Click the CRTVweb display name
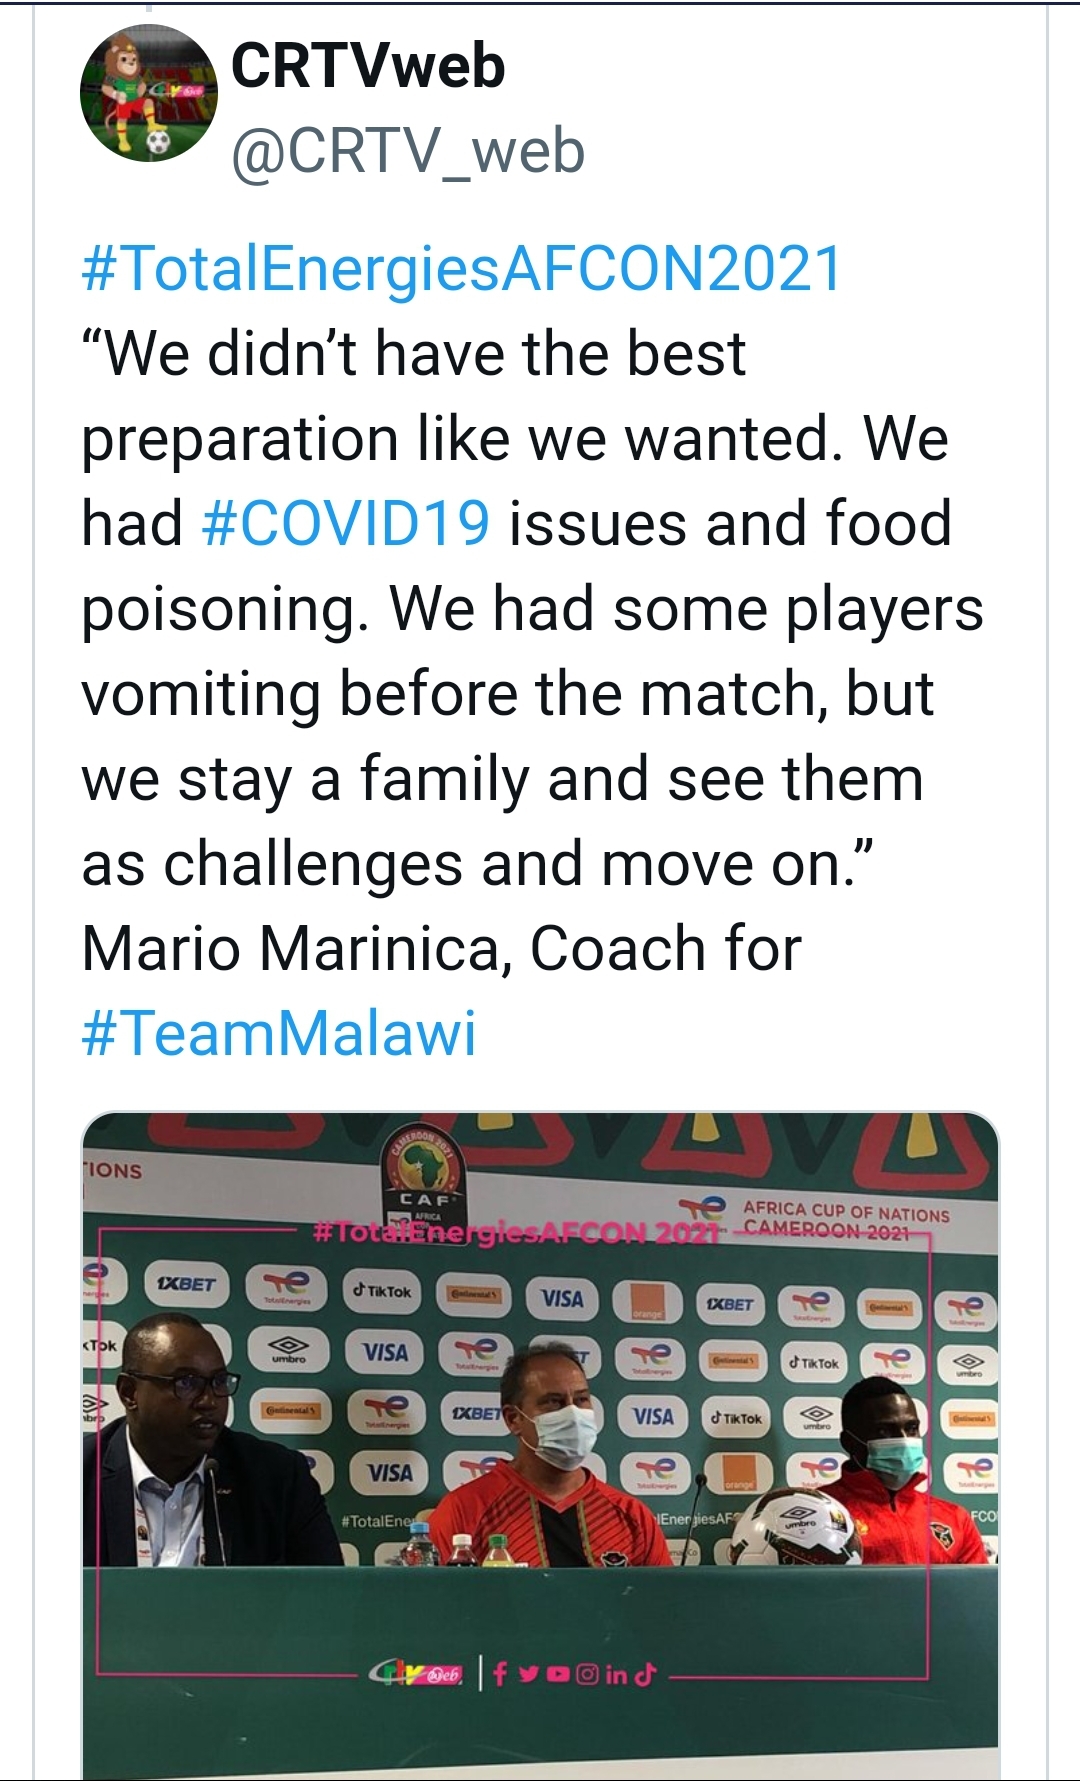The height and width of the screenshot is (1781, 1080). [x=368, y=67]
